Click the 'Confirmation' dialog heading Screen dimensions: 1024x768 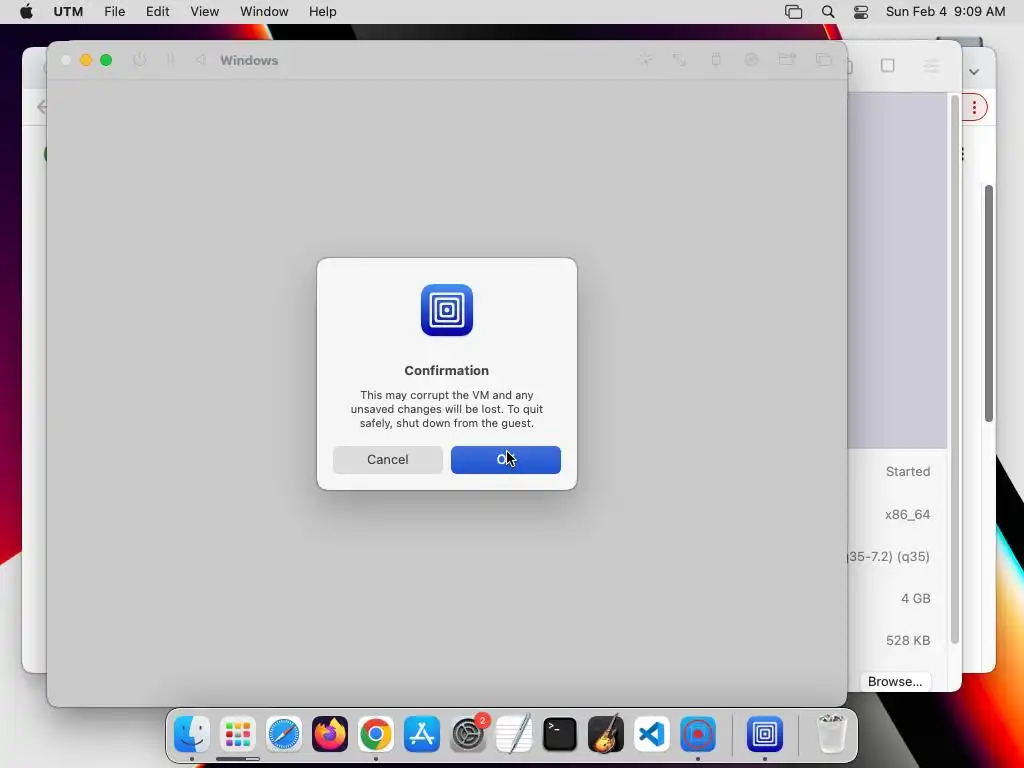point(447,370)
